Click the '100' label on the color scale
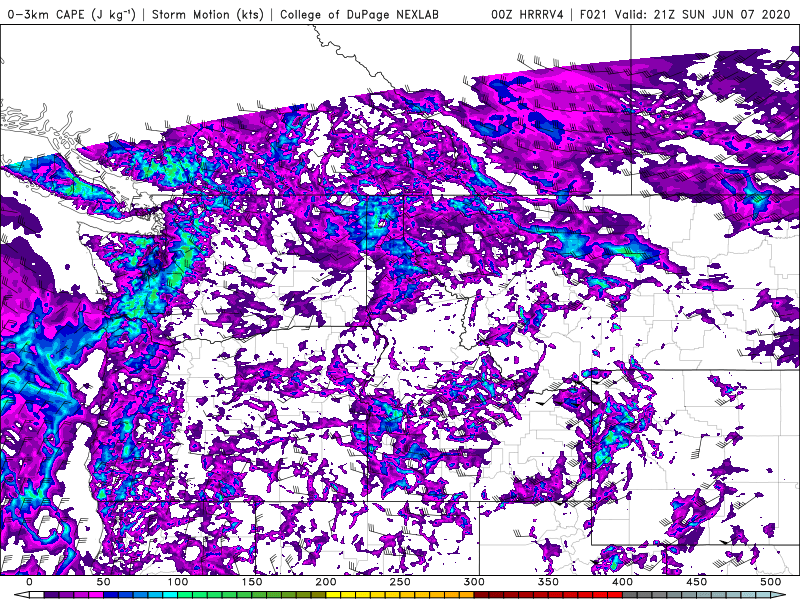 178,582
